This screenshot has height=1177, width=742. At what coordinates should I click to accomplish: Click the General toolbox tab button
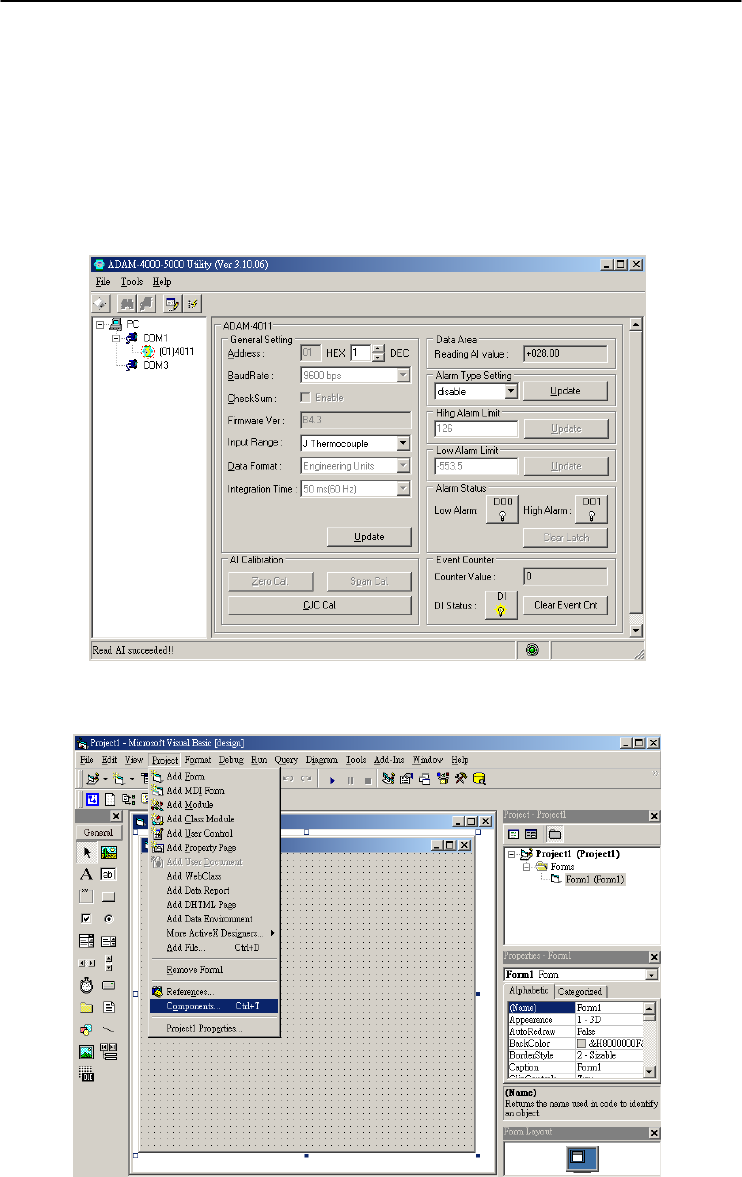98,832
